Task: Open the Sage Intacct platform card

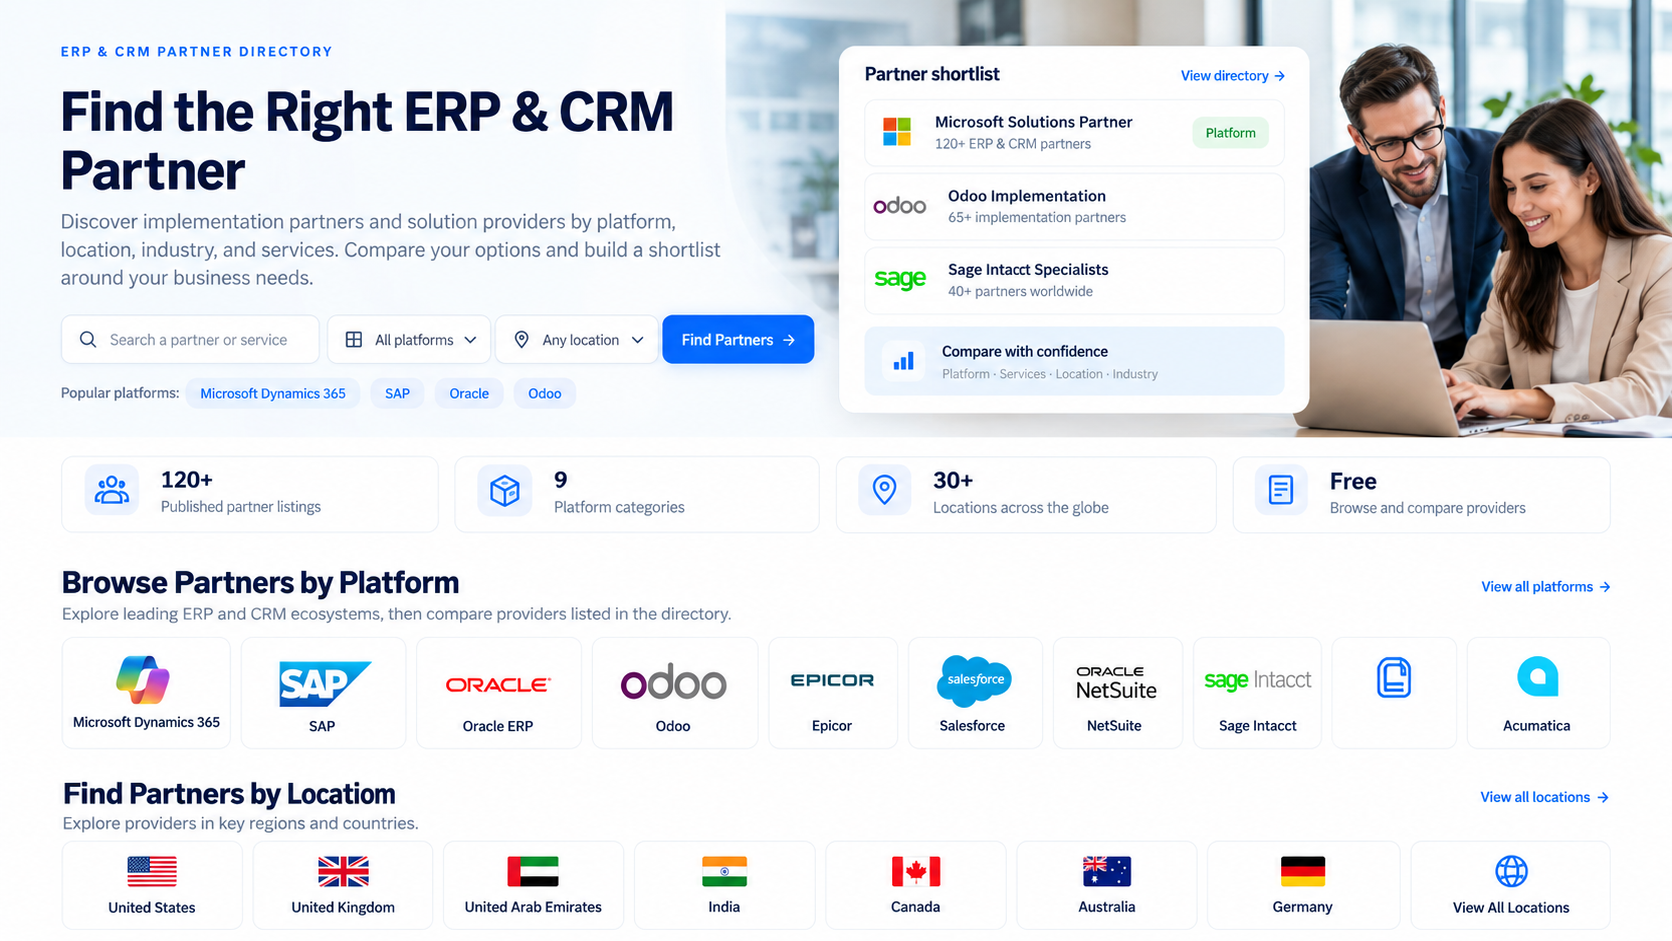Action: [1257, 693]
